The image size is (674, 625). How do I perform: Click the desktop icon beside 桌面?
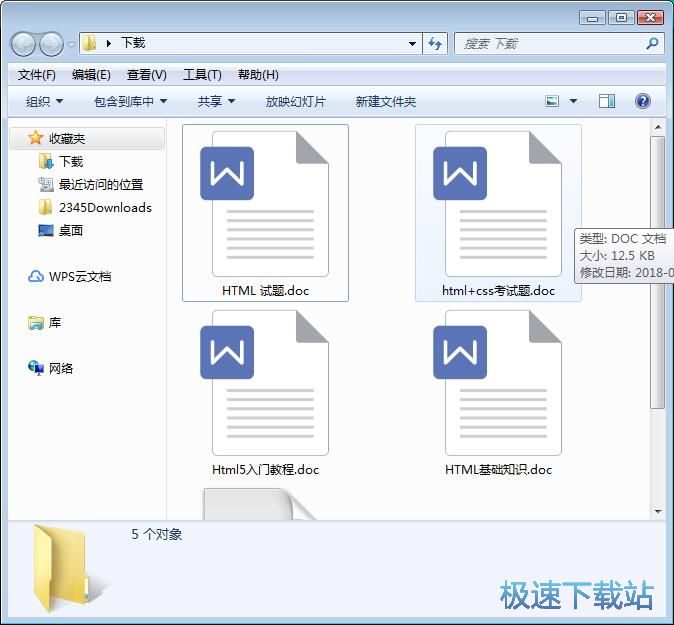[x=46, y=230]
